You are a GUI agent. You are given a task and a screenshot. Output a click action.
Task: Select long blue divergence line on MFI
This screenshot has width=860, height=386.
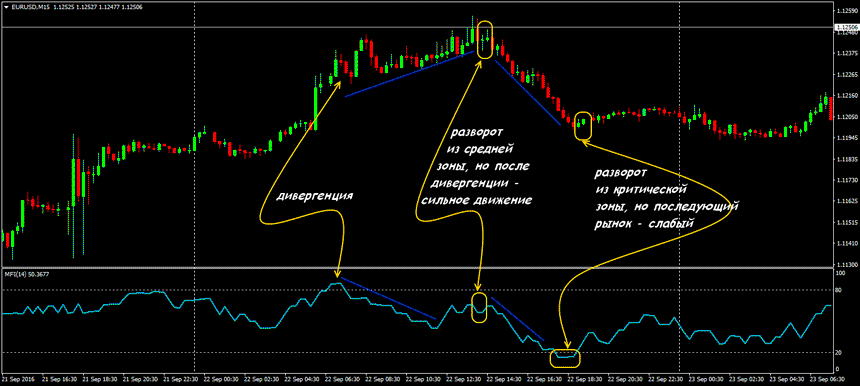click(389, 298)
